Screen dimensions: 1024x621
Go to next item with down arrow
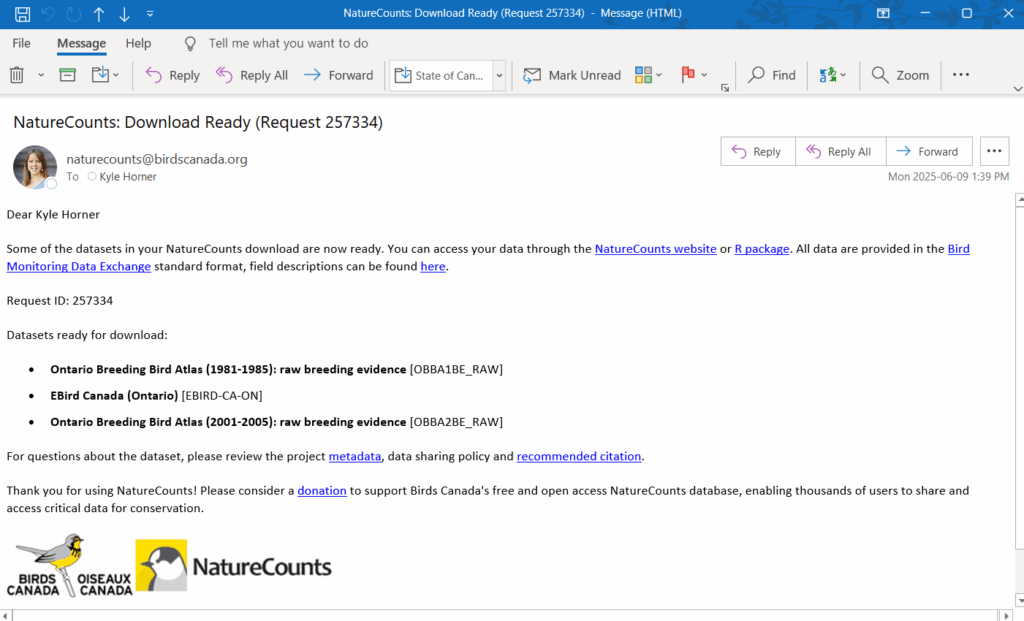pyautogui.click(x=124, y=14)
